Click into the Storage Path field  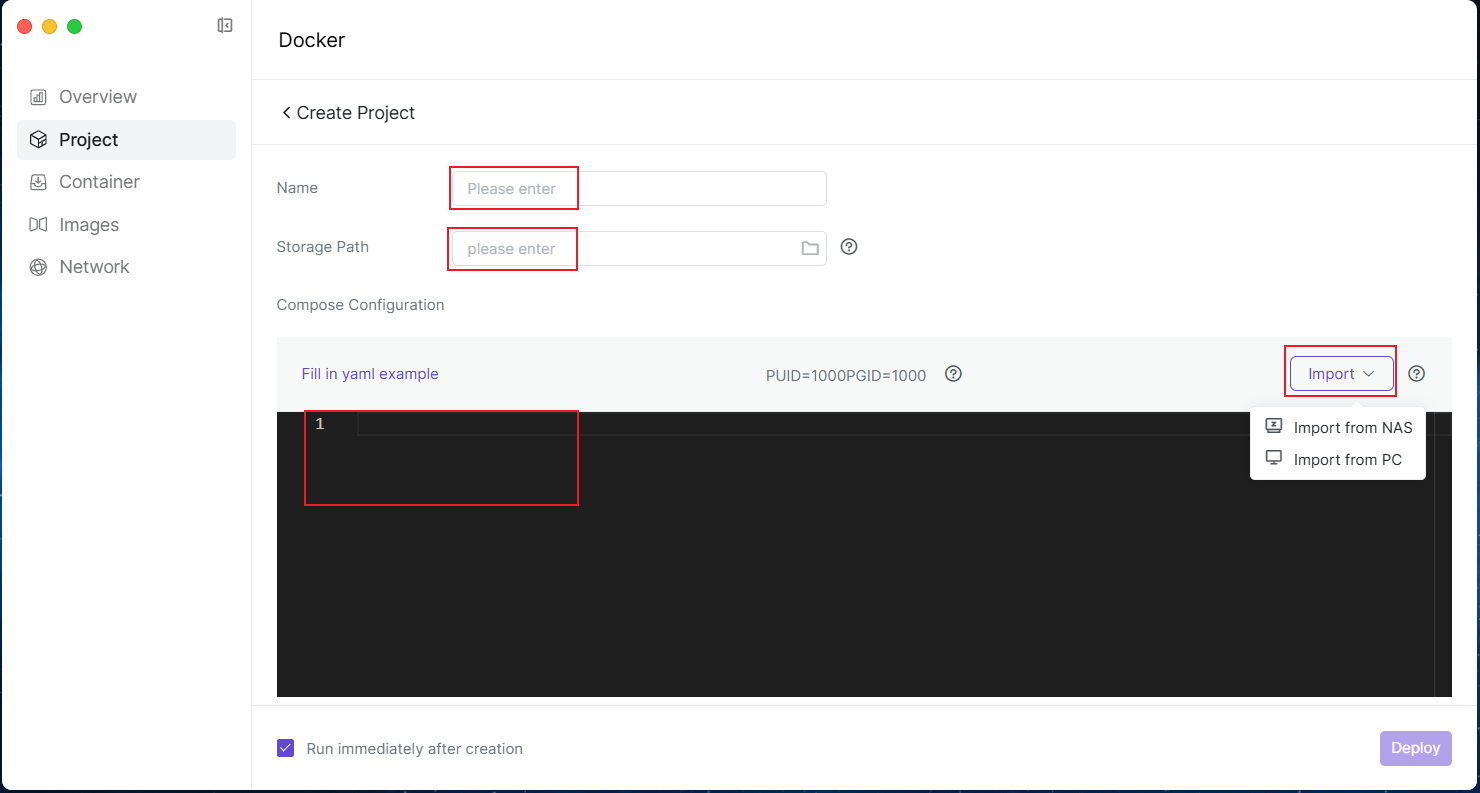pos(620,249)
